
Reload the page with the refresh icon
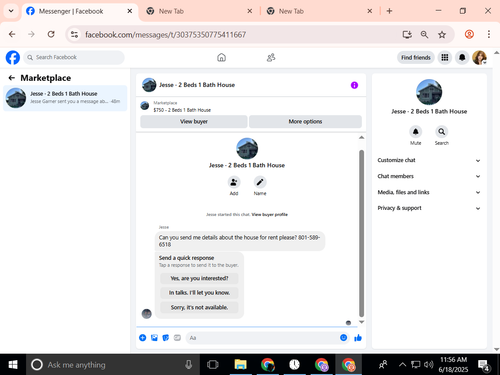coord(51,34)
